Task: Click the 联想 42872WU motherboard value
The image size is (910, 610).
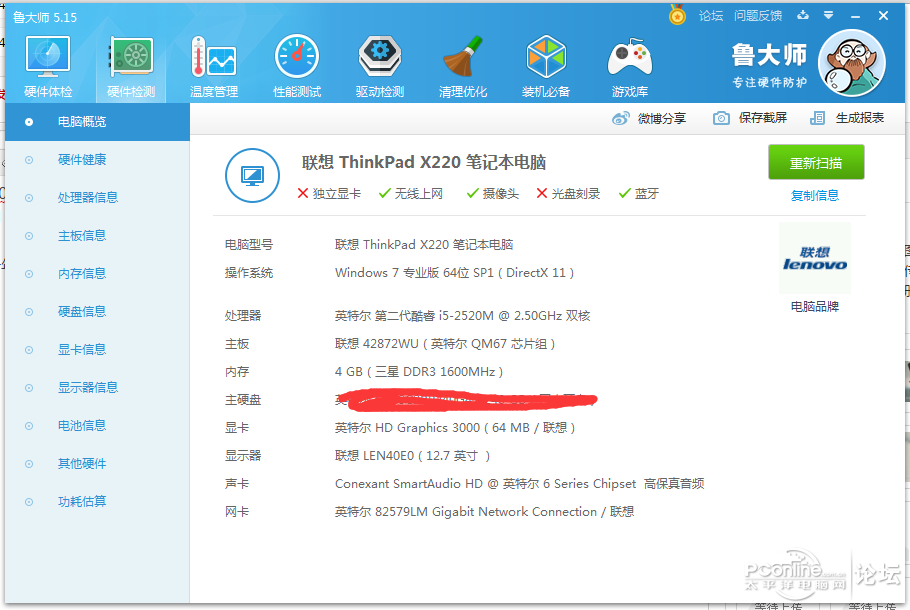Action: [445, 344]
